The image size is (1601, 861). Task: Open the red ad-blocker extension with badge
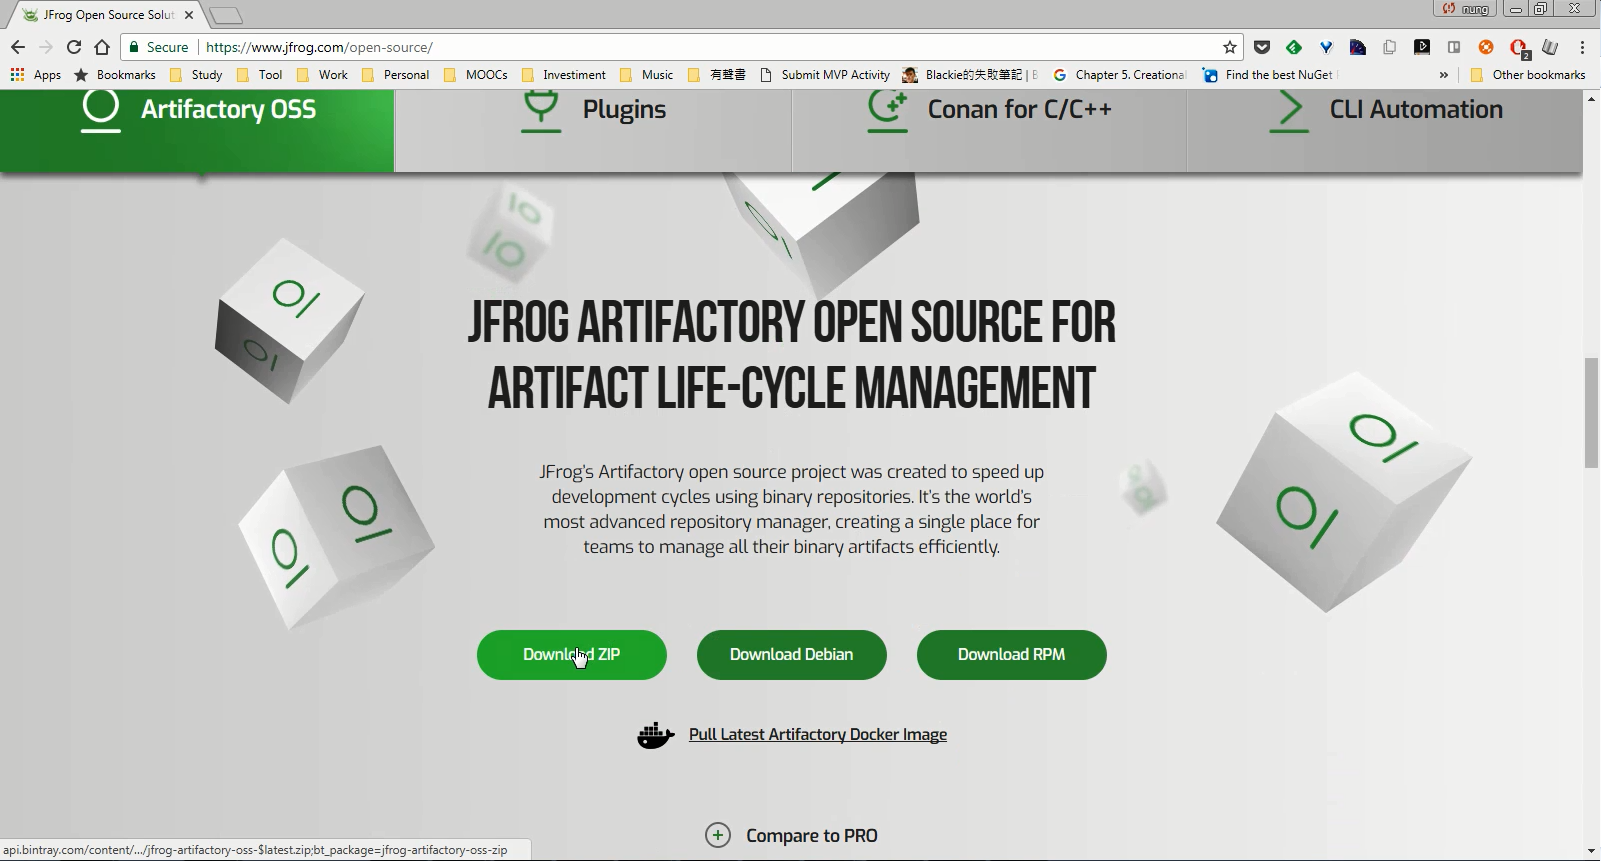coord(1519,48)
